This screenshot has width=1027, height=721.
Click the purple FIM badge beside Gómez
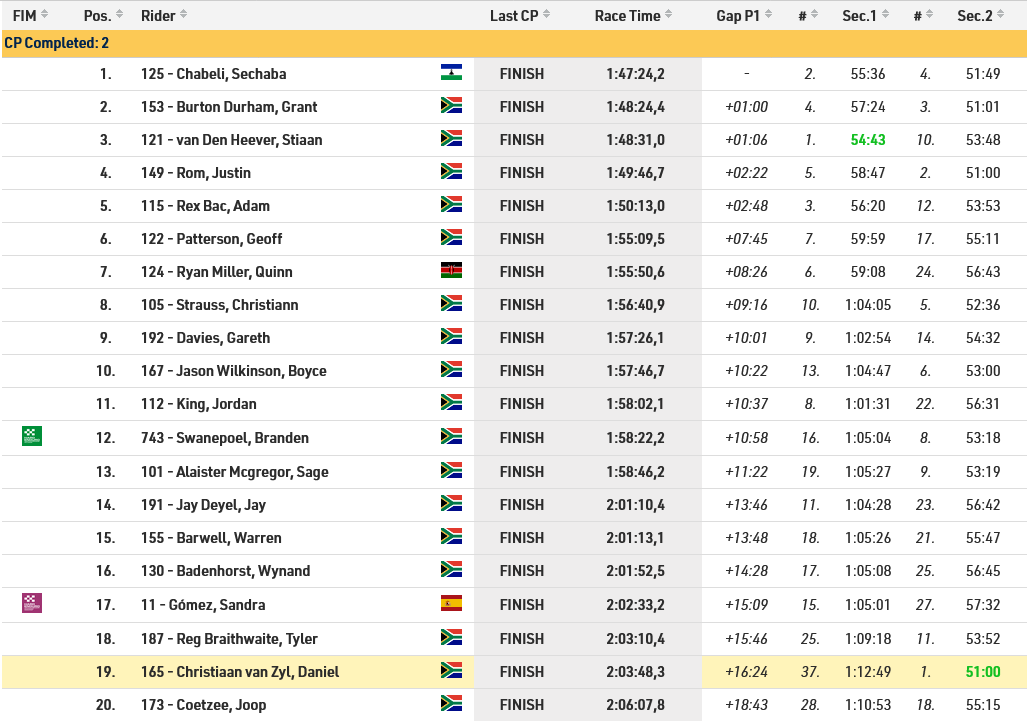coord(32,603)
